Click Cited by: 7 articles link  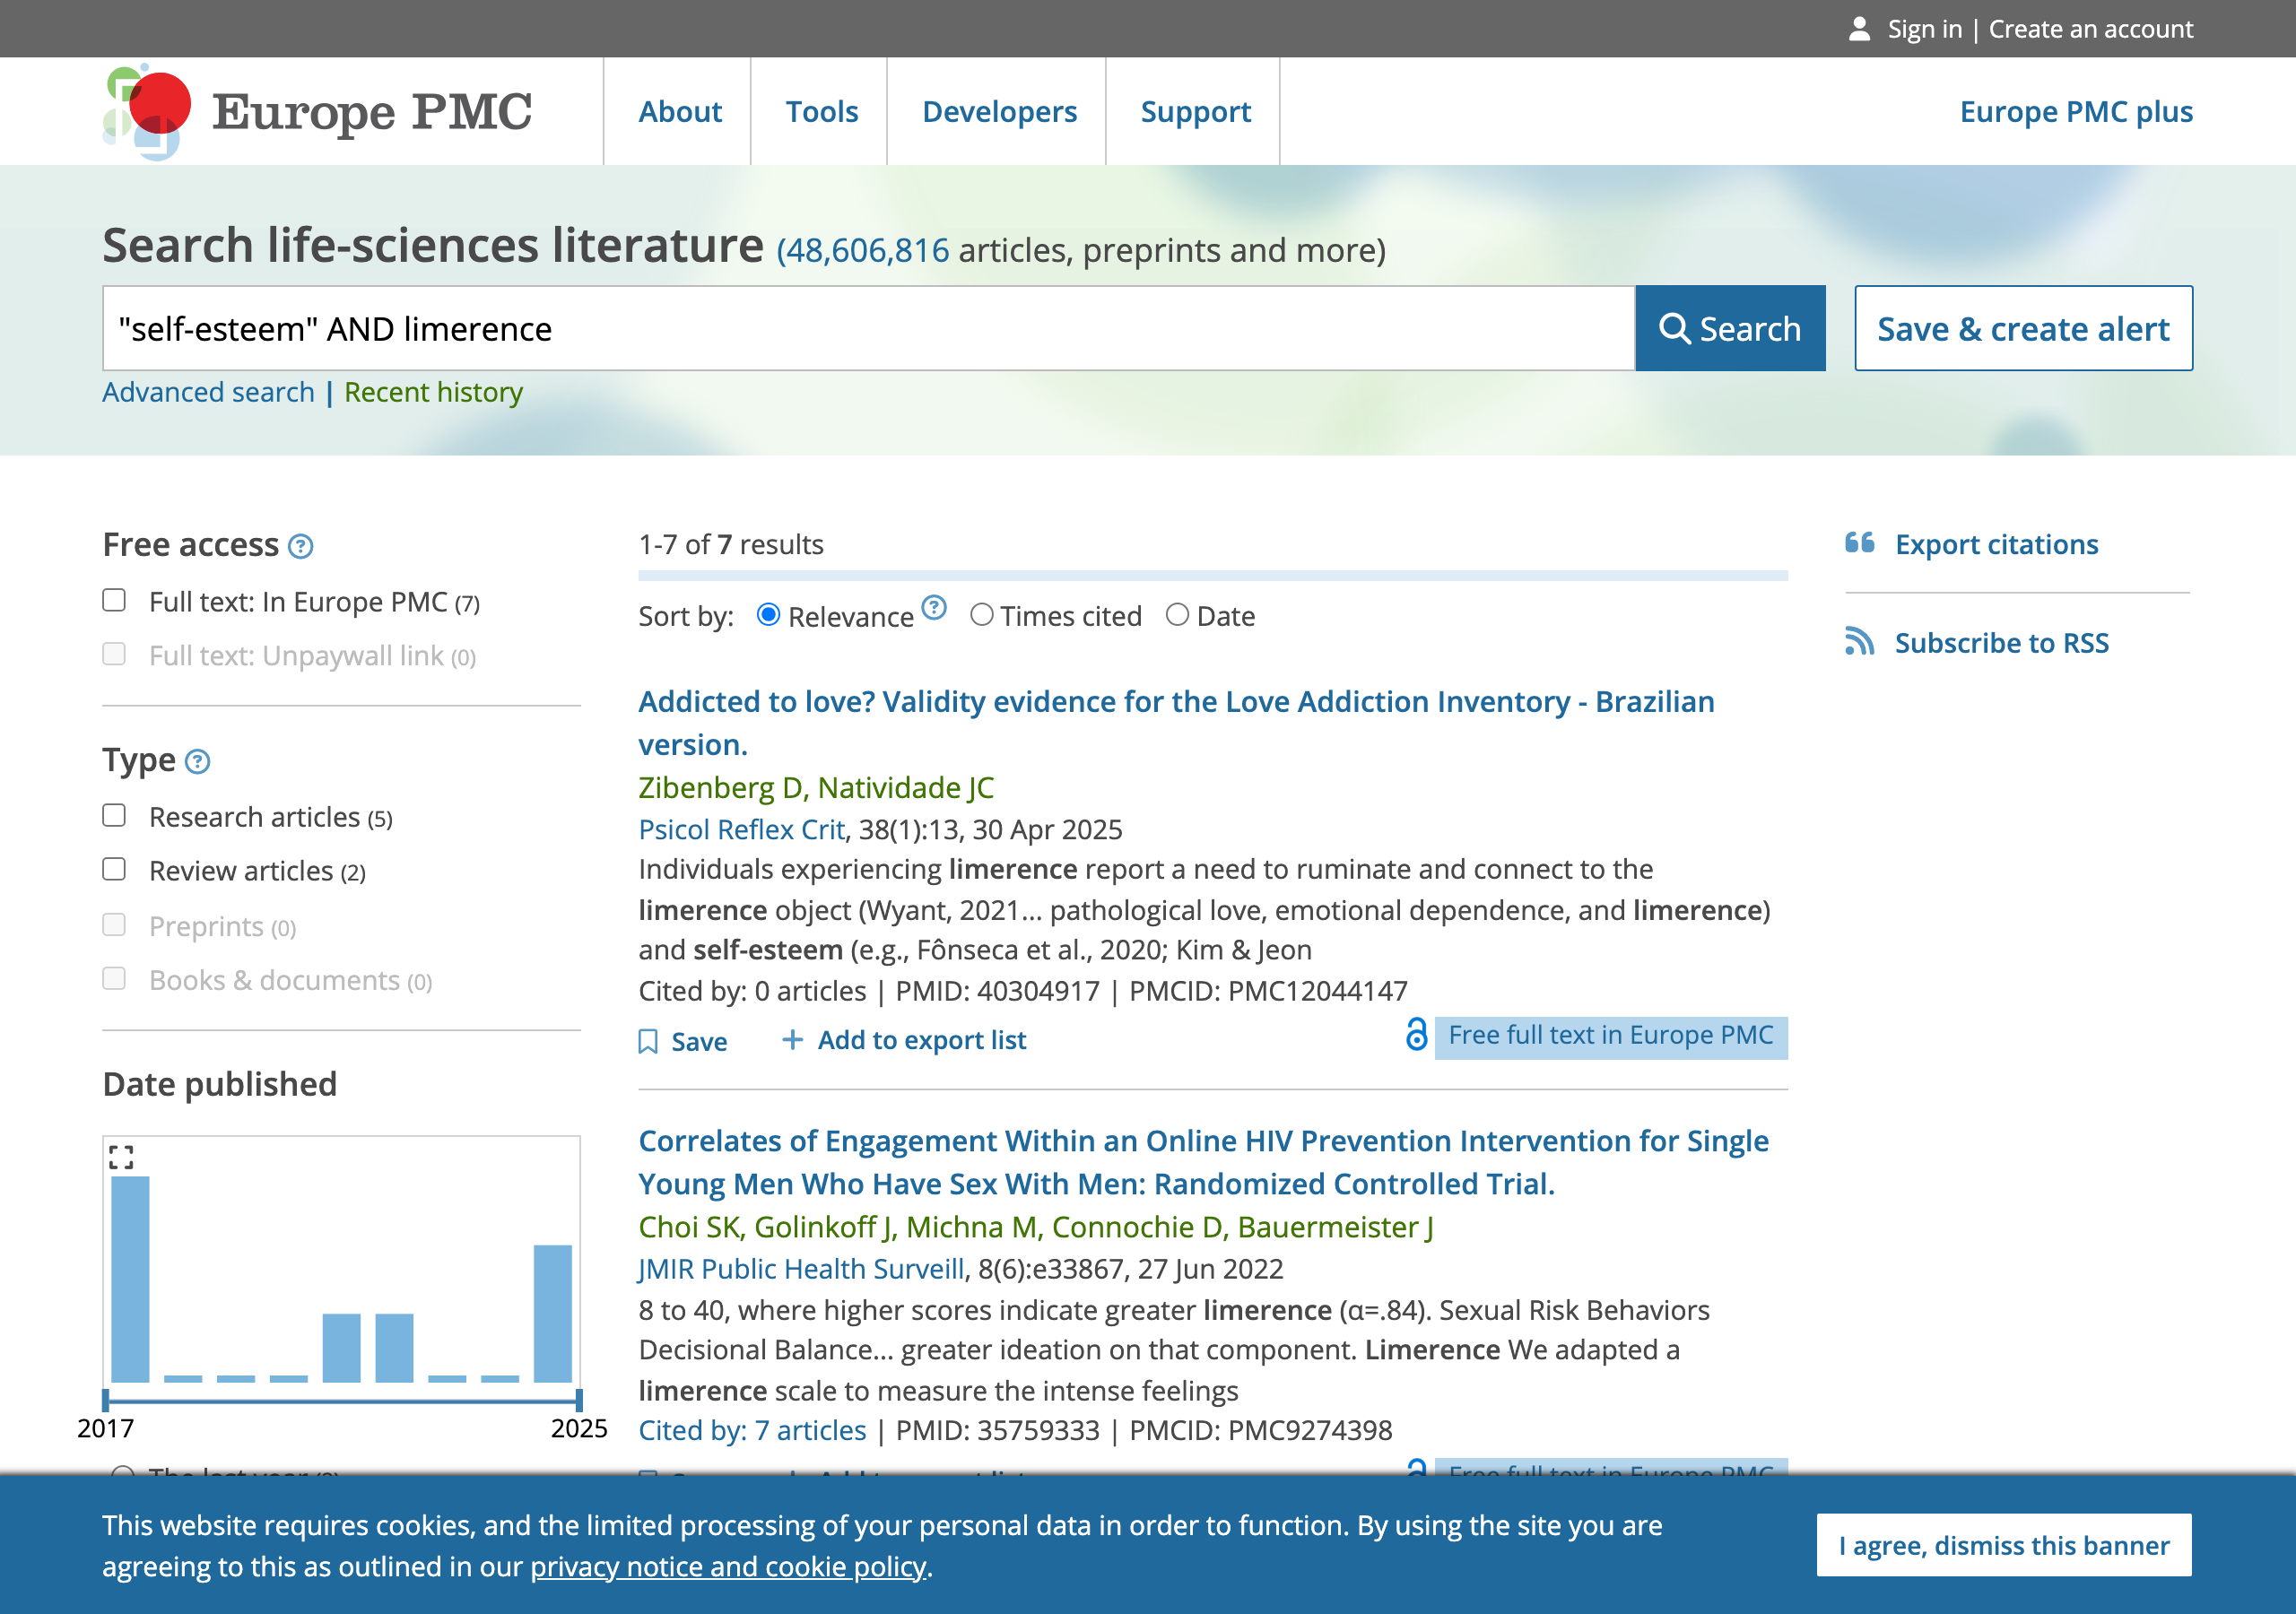click(x=752, y=1431)
